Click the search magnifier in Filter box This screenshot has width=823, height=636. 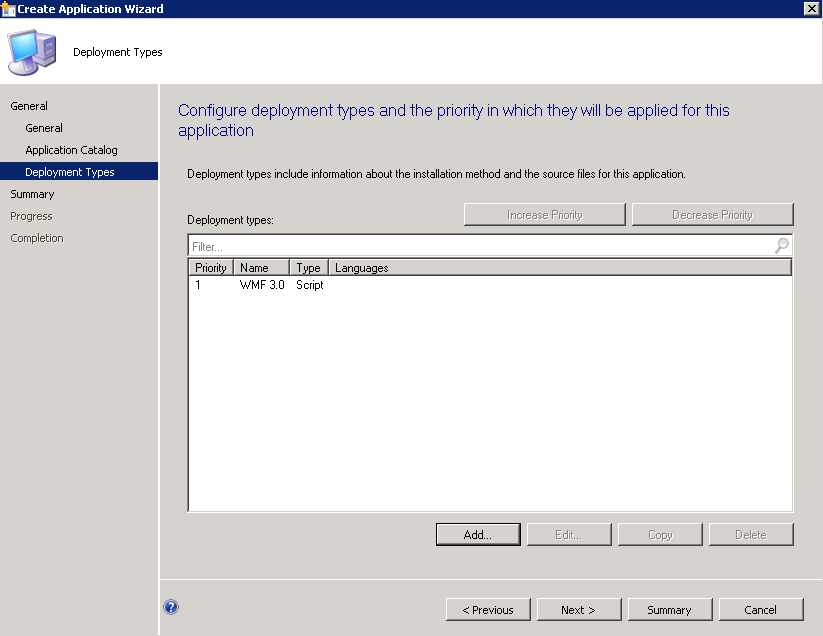(782, 245)
